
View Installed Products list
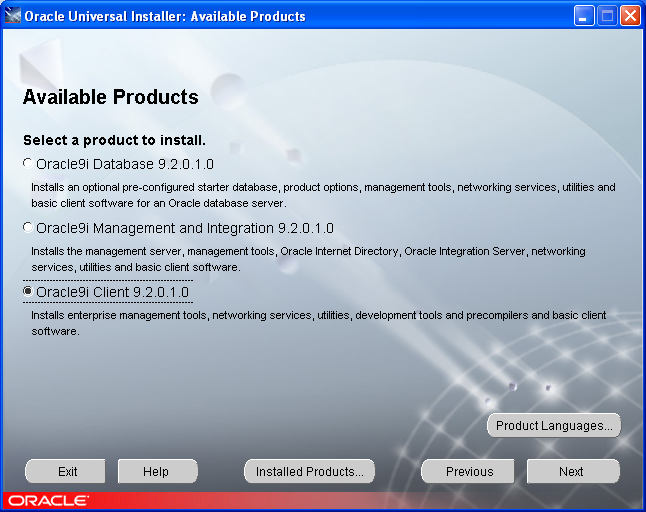click(309, 471)
